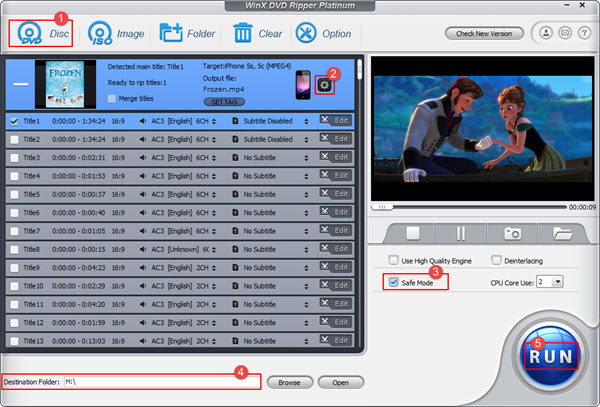Viewport: 600px width, 407px height.
Task: Open Title12 audio track dropdown
Action: [x=214, y=323]
